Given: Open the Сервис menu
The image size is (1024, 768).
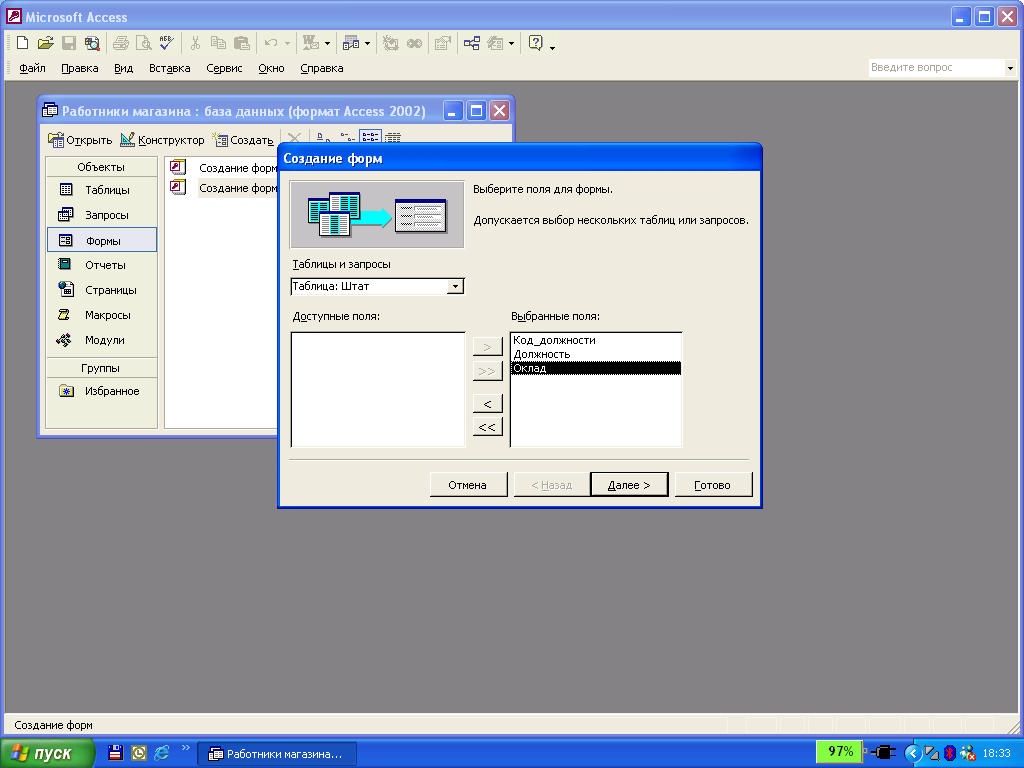Looking at the screenshot, I should (224, 68).
